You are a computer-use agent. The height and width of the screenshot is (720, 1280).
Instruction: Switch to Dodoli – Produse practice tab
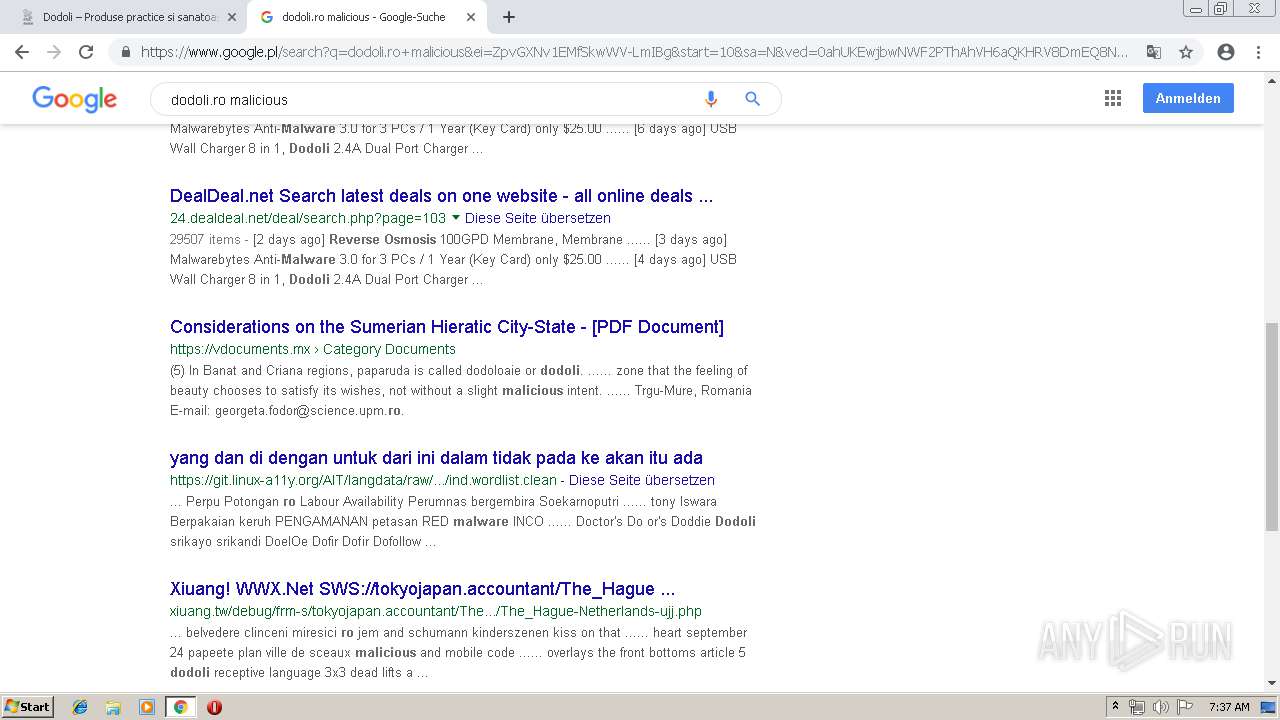point(128,17)
